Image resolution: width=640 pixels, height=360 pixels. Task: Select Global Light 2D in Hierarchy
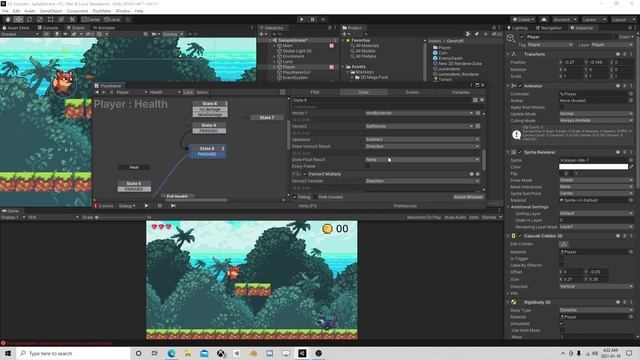click(x=297, y=51)
